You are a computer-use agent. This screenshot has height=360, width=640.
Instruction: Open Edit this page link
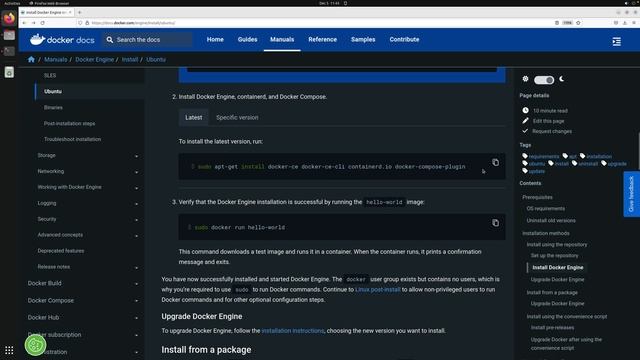point(548,121)
